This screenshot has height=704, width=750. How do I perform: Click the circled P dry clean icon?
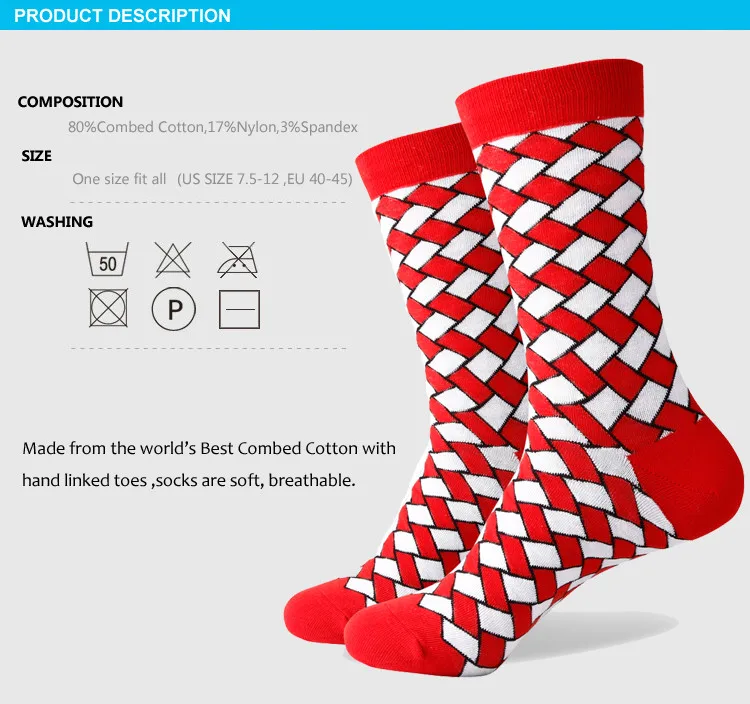(174, 309)
